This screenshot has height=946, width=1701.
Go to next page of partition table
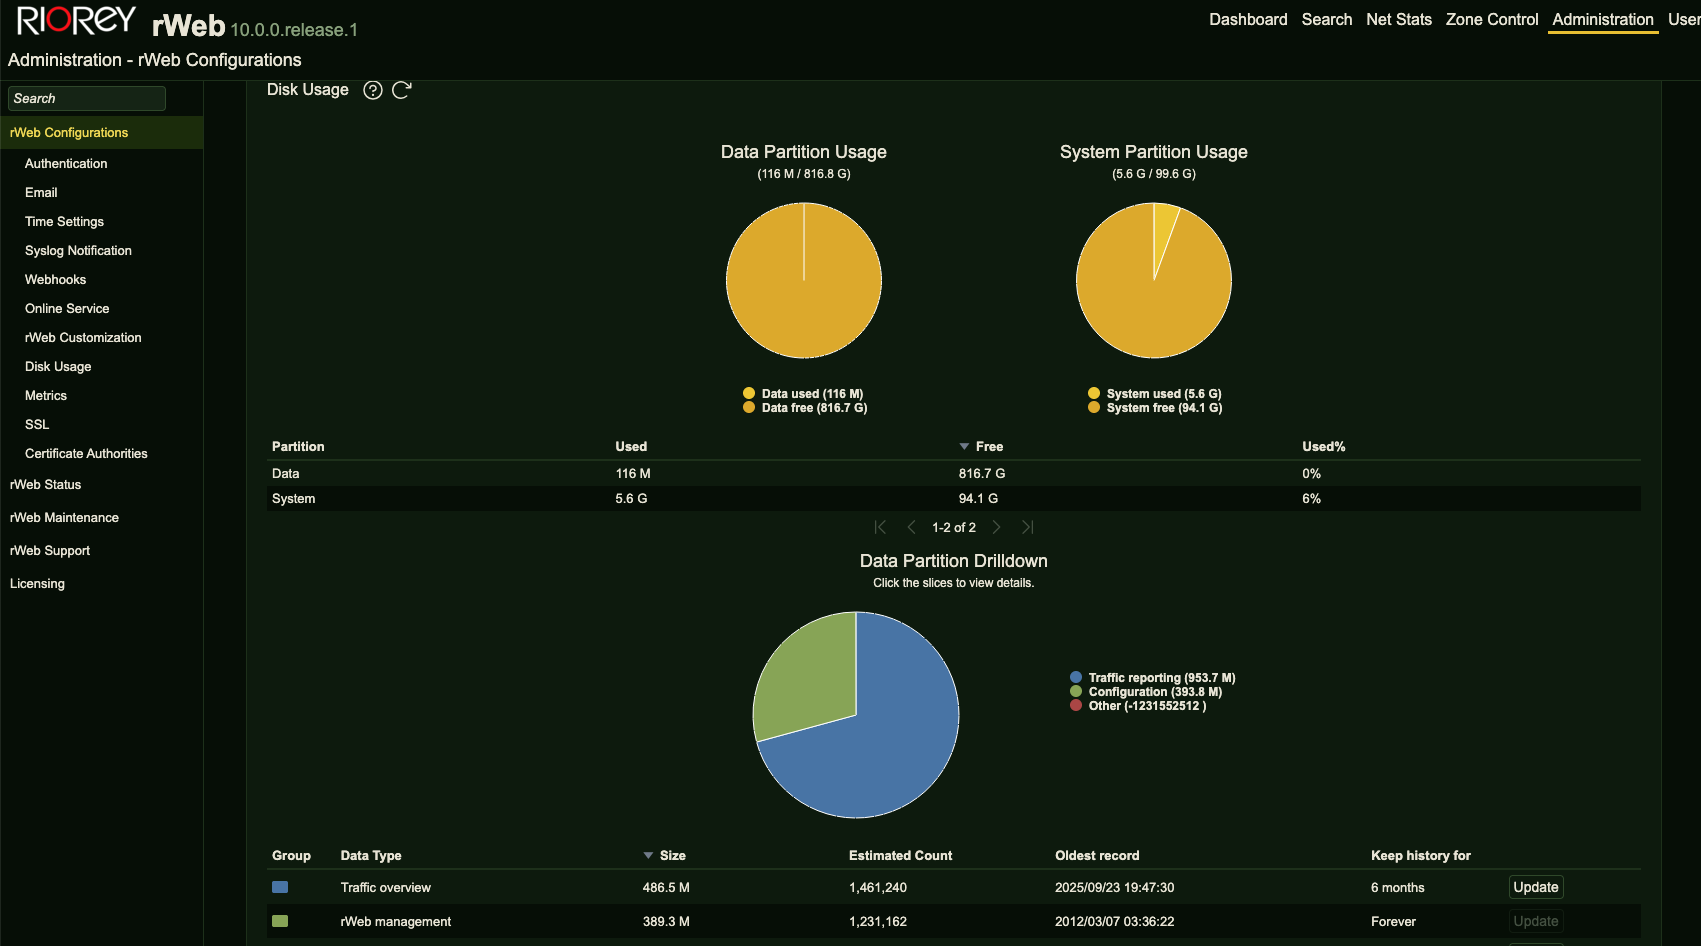pos(996,527)
